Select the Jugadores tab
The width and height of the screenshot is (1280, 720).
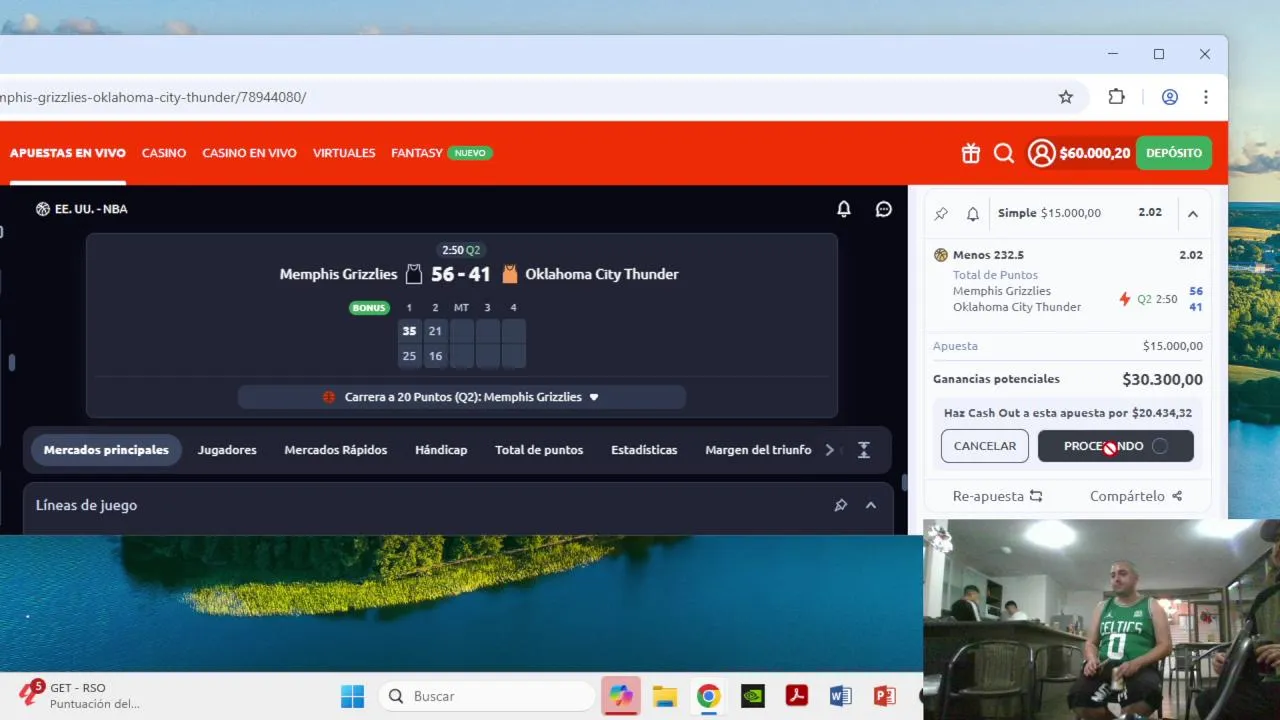pos(227,450)
